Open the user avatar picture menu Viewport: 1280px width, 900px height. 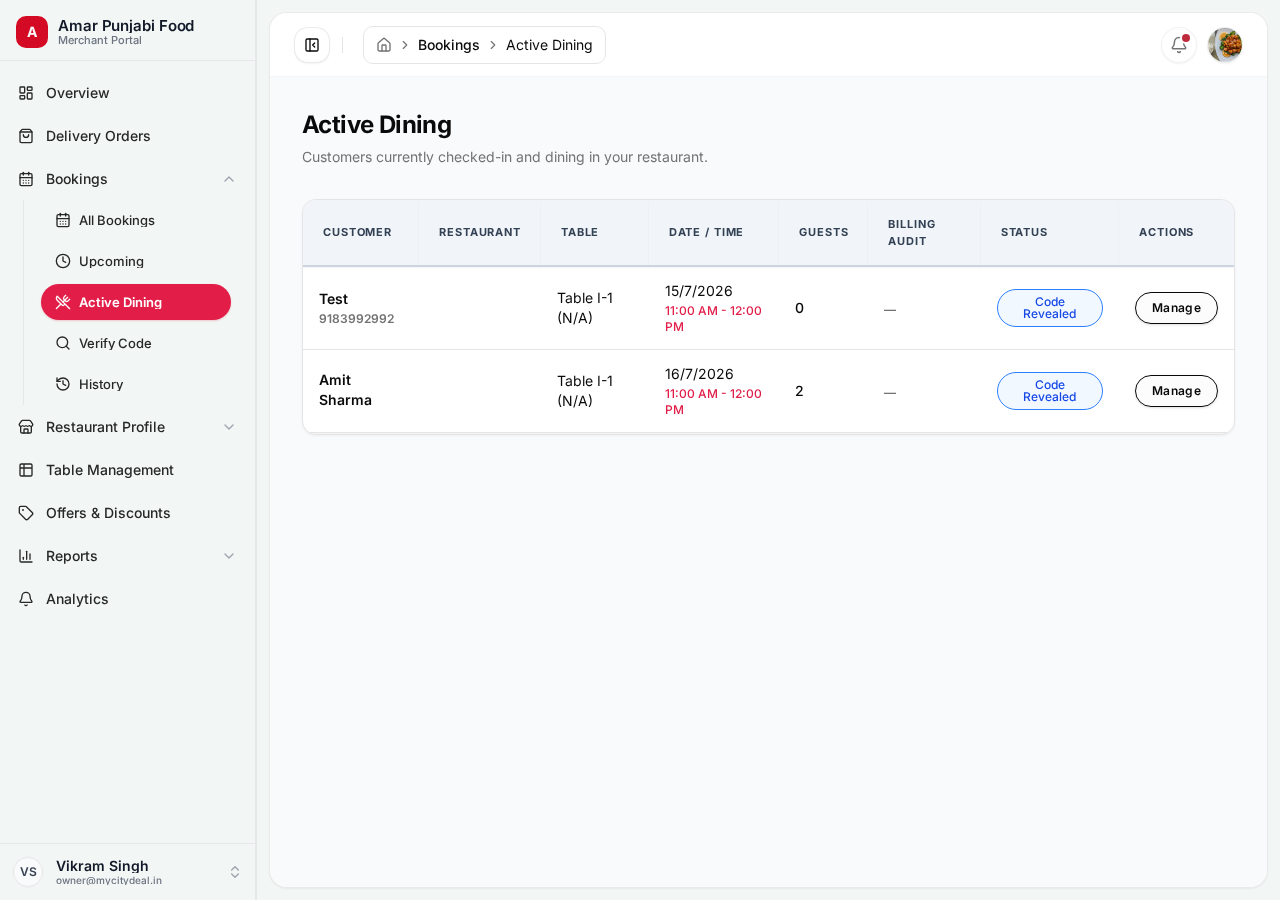[1225, 45]
